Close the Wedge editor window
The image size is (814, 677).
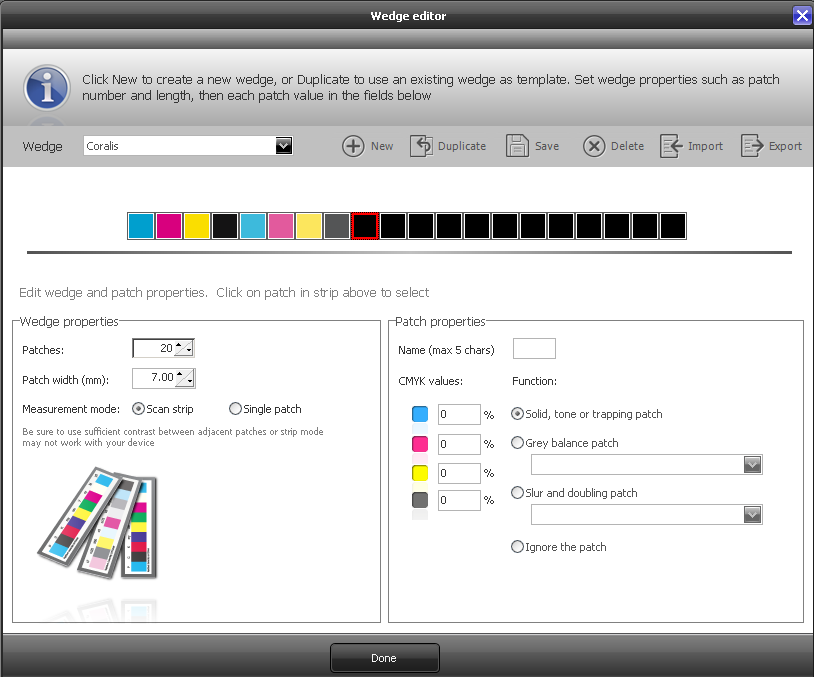point(802,16)
